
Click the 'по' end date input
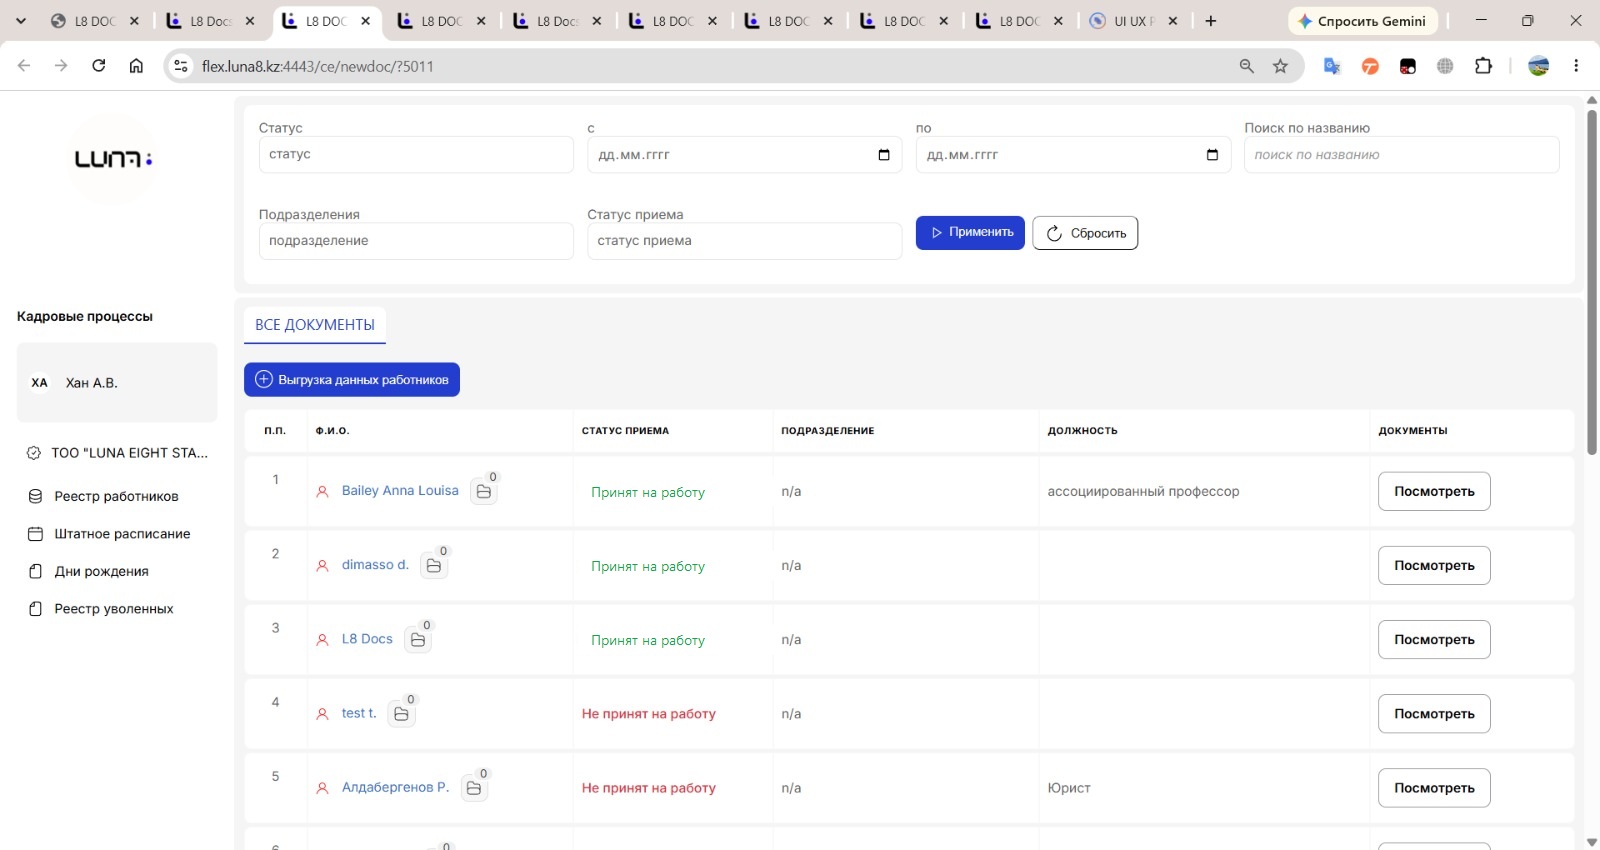1073,155
